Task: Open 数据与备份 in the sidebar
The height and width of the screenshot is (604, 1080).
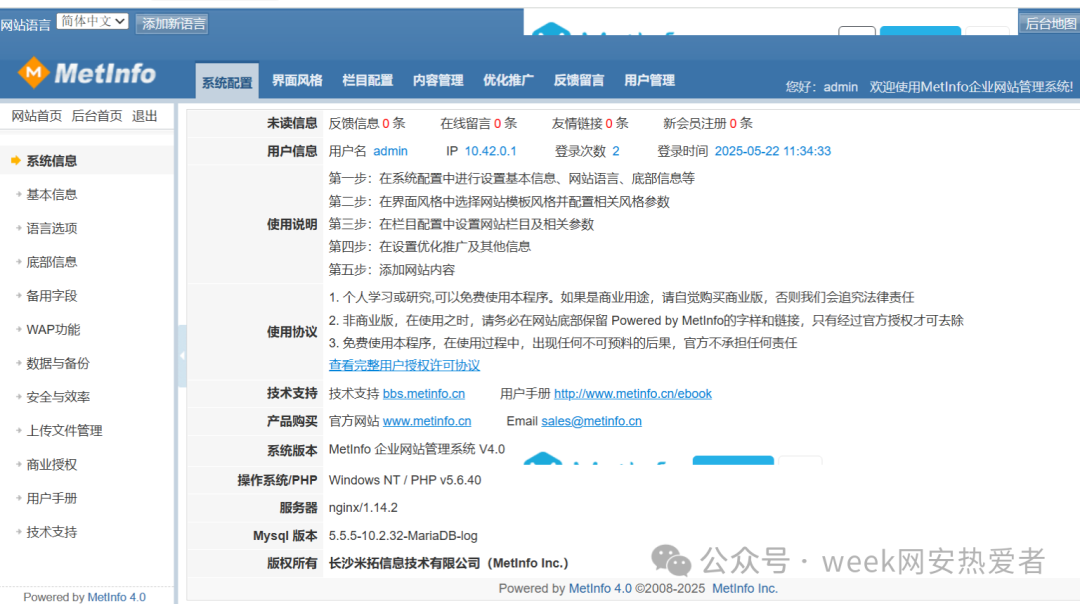Action: [58, 364]
